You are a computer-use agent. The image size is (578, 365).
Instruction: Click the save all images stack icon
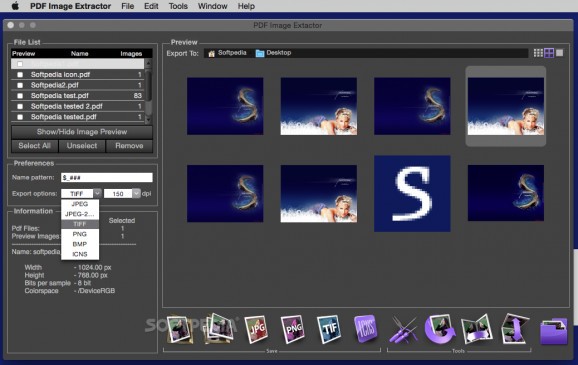coord(219,328)
